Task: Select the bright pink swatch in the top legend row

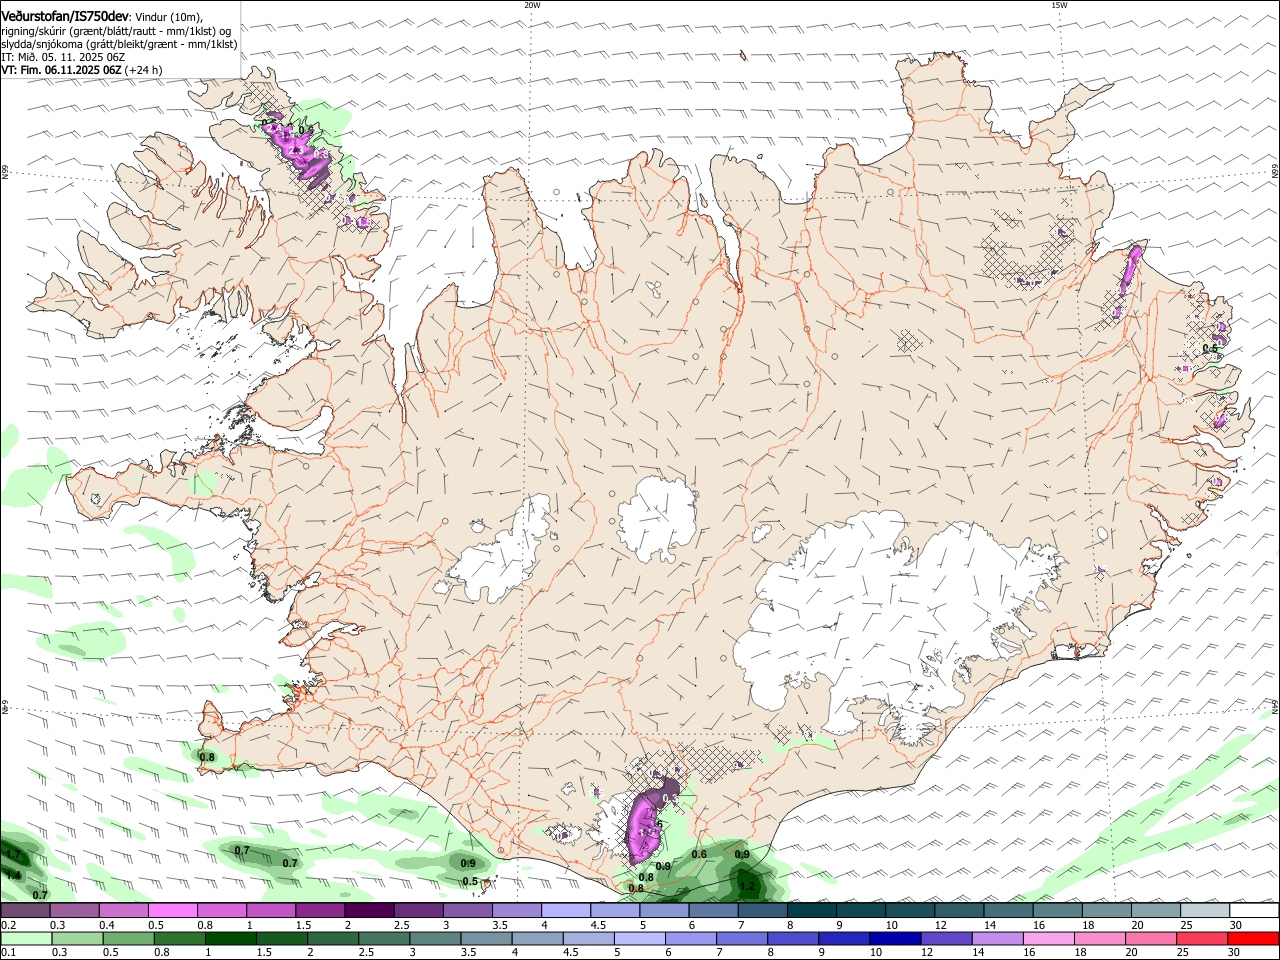Action: (x=172, y=911)
